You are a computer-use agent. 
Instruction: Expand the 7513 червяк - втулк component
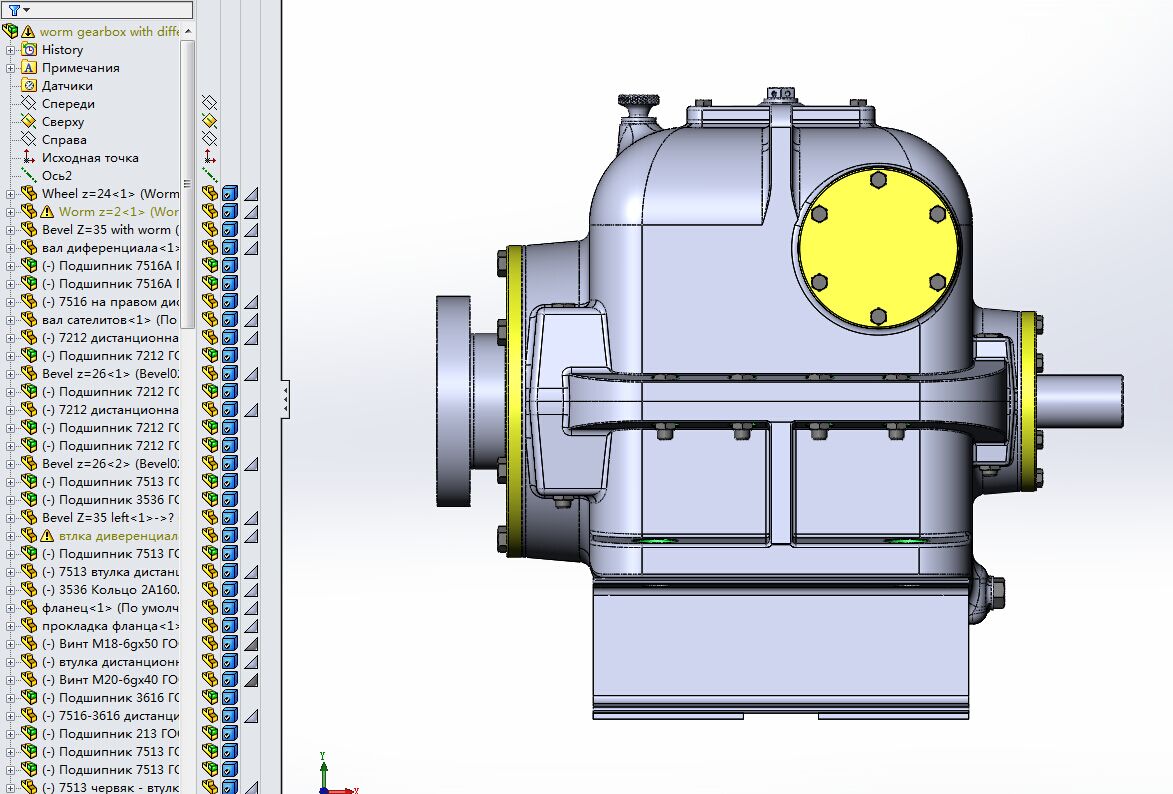click(x=10, y=788)
